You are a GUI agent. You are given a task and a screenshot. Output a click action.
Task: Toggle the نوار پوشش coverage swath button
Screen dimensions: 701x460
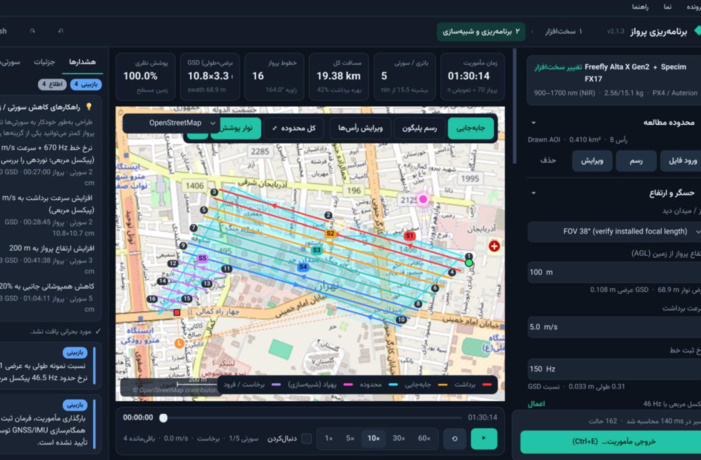click(236, 128)
